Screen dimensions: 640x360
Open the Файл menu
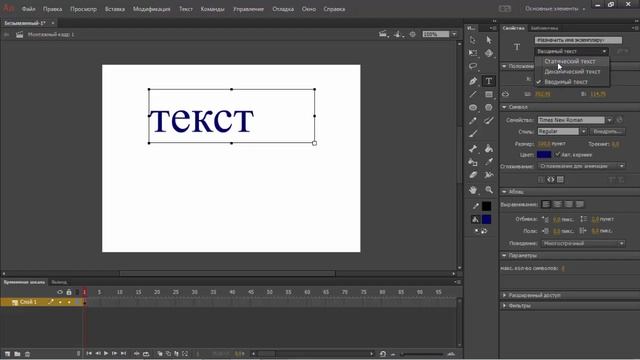tap(29, 9)
